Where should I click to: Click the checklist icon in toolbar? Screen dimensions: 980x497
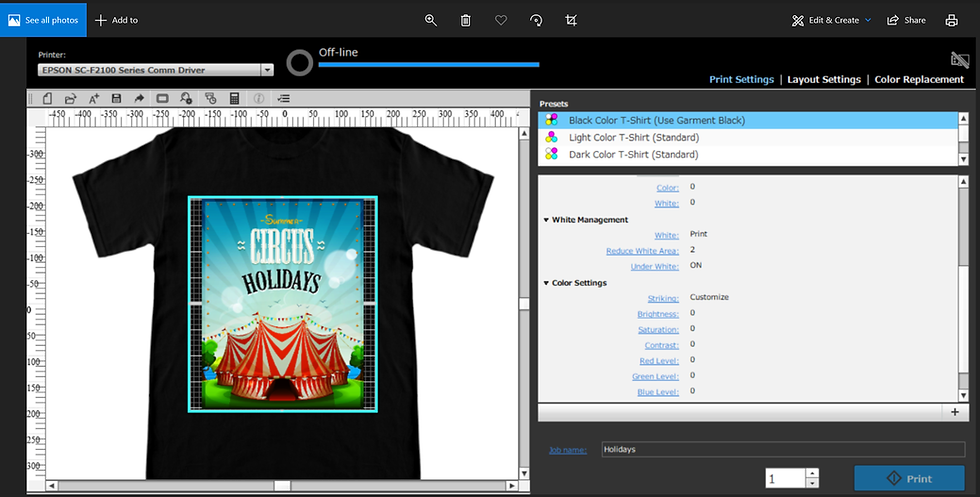click(284, 98)
